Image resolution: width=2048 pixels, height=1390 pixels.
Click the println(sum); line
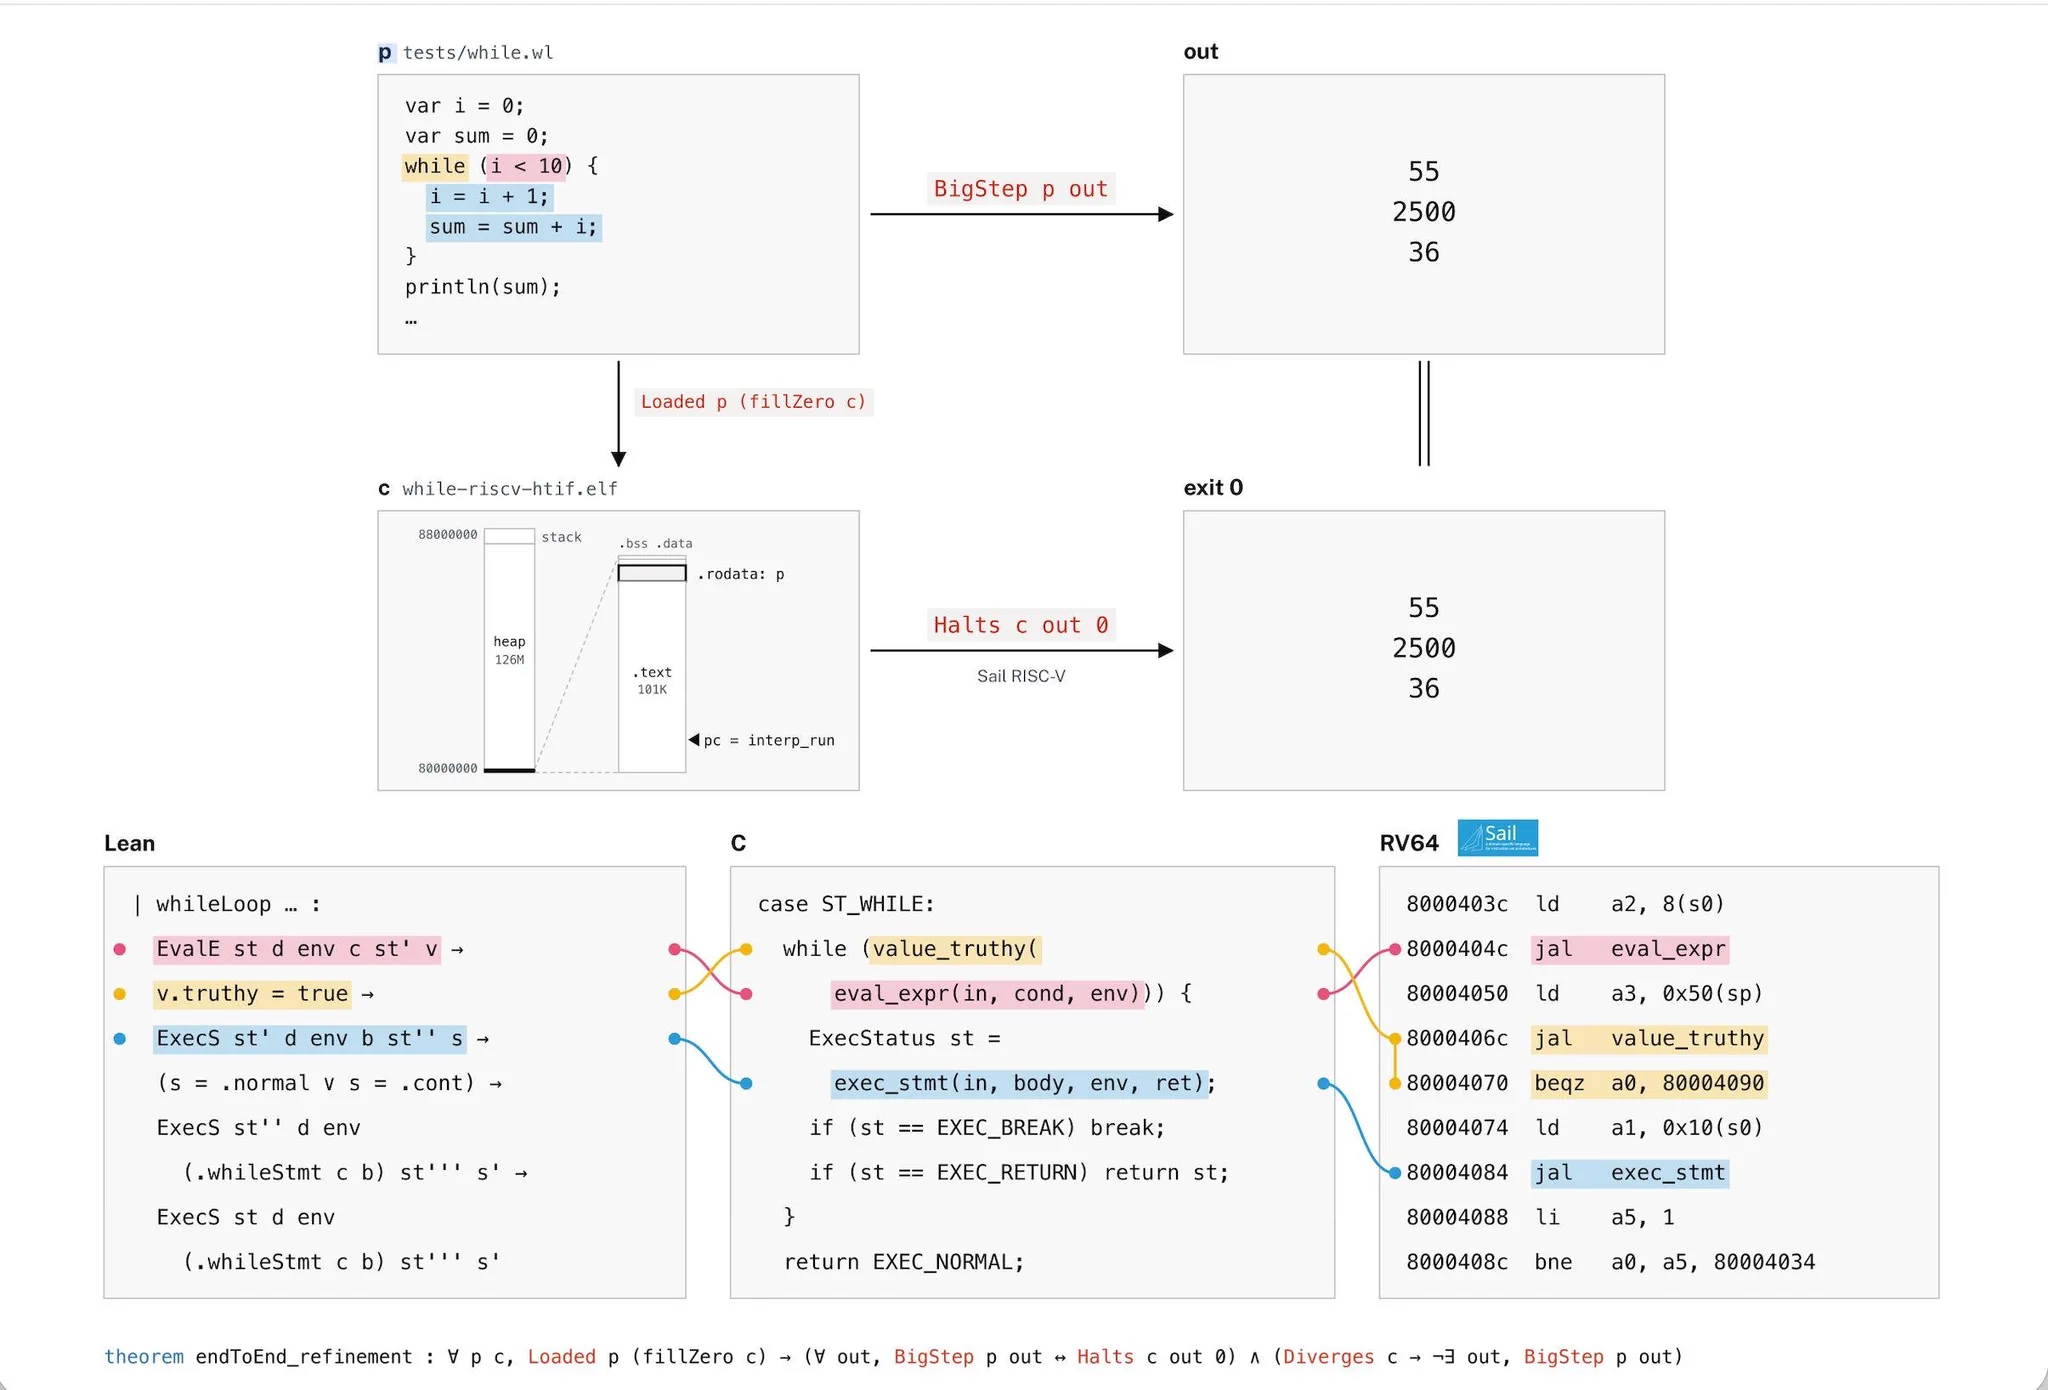click(483, 287)
